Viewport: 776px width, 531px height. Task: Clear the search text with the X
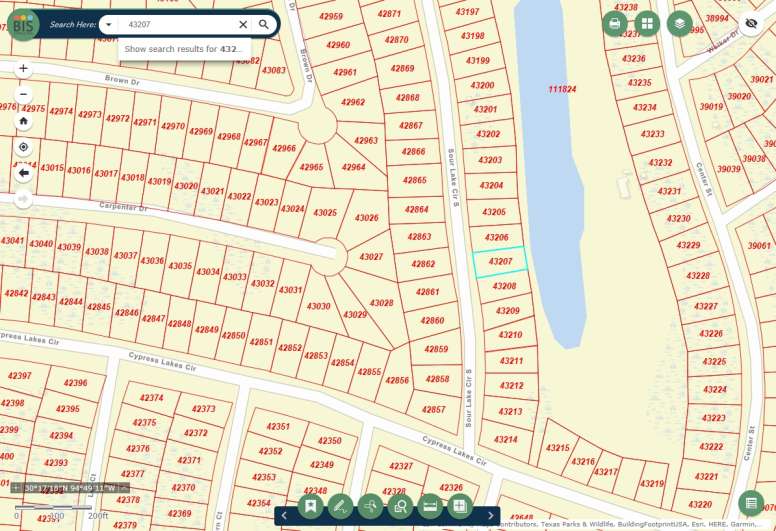[x=242, y=24]
